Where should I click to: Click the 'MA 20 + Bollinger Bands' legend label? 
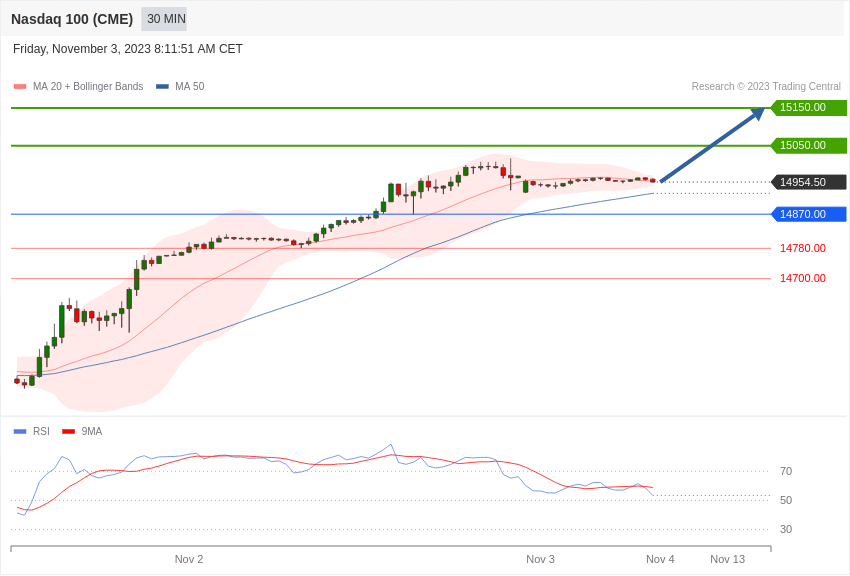[x=88, y=87]
